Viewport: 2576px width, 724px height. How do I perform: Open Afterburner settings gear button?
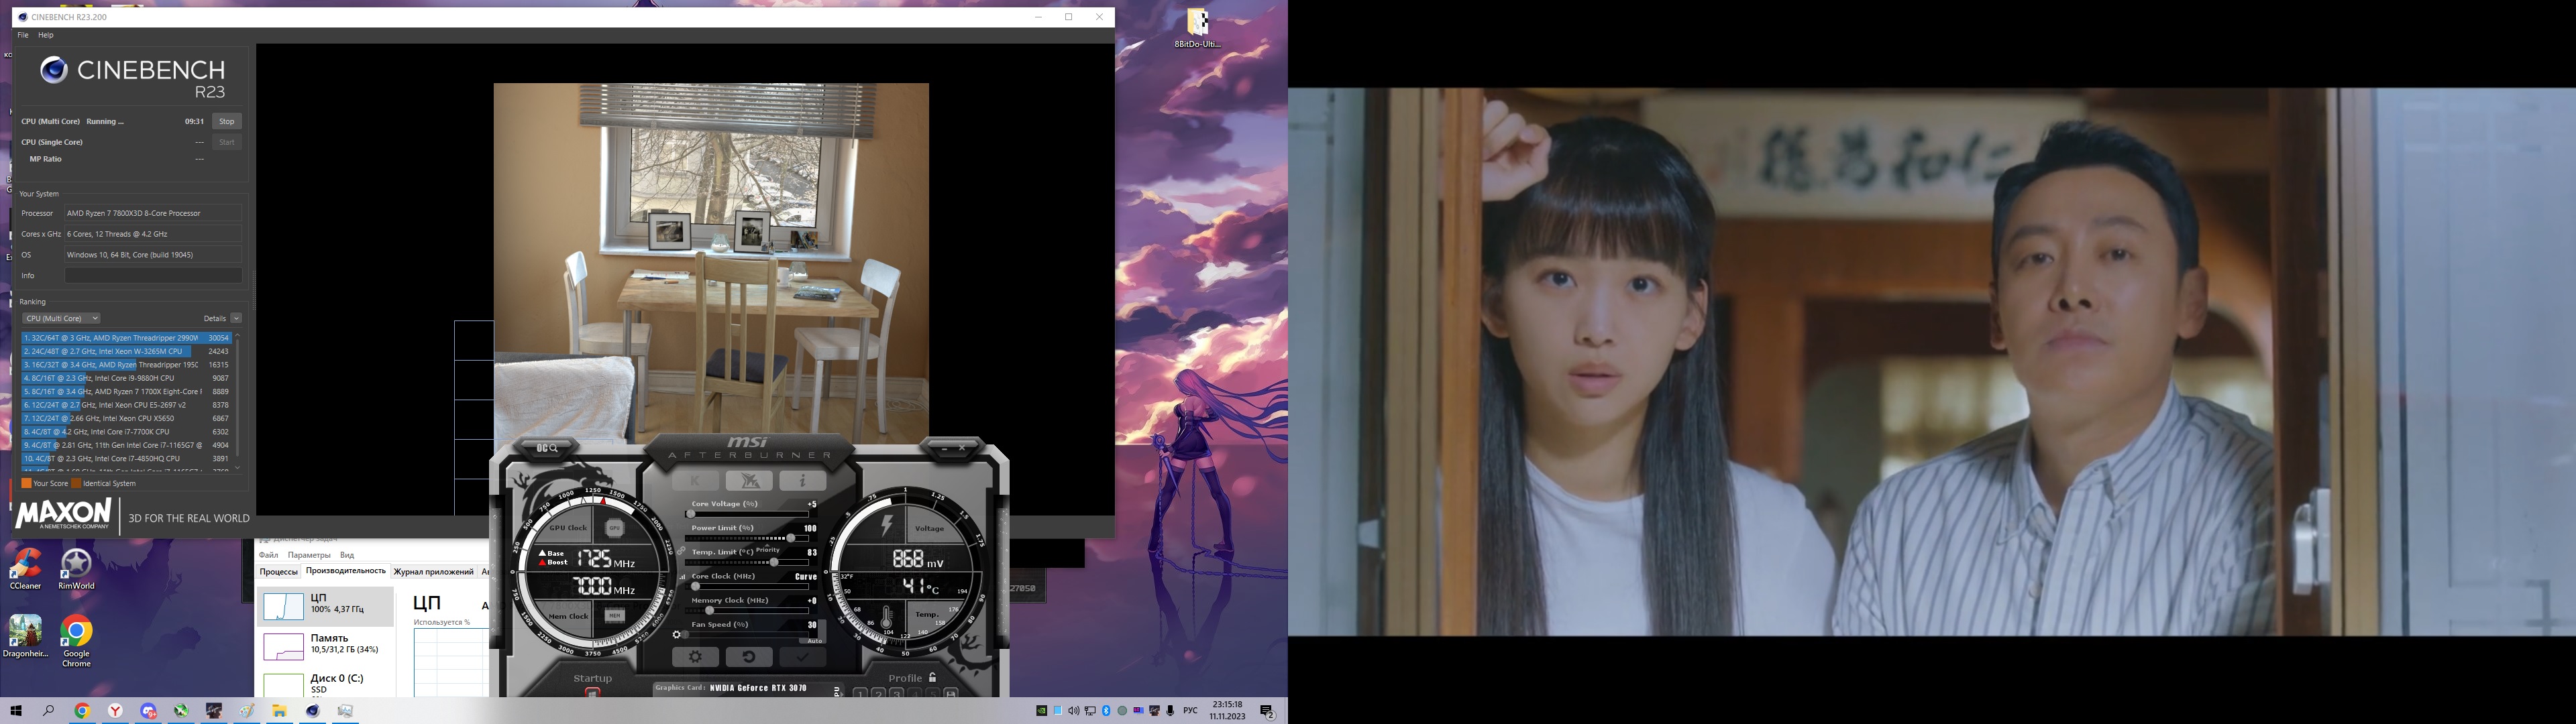(695, 657)
